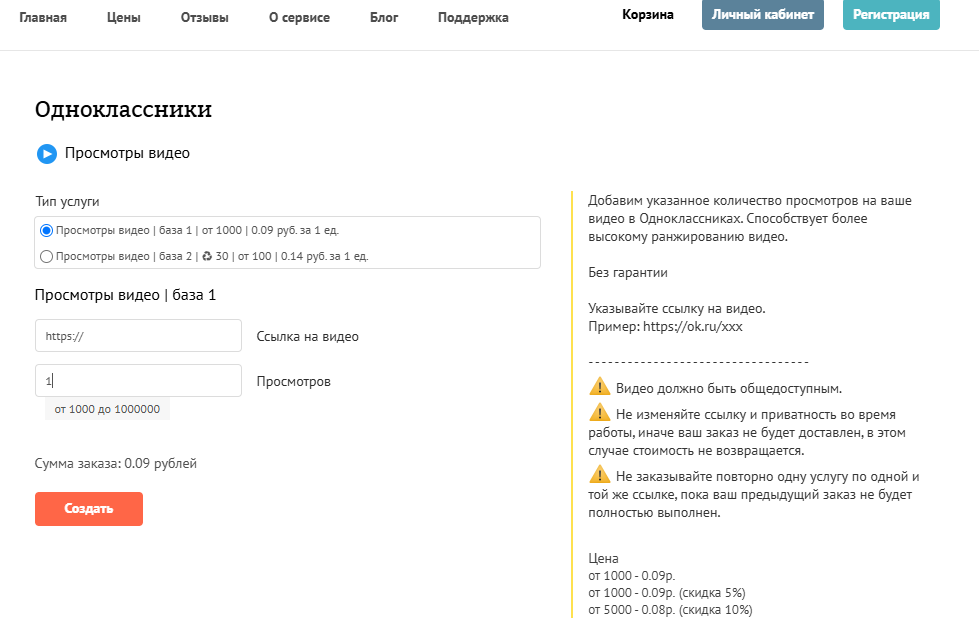Click the price line 'от 1000 - 0.09р. (скидка 5%)'

point(667,592)
